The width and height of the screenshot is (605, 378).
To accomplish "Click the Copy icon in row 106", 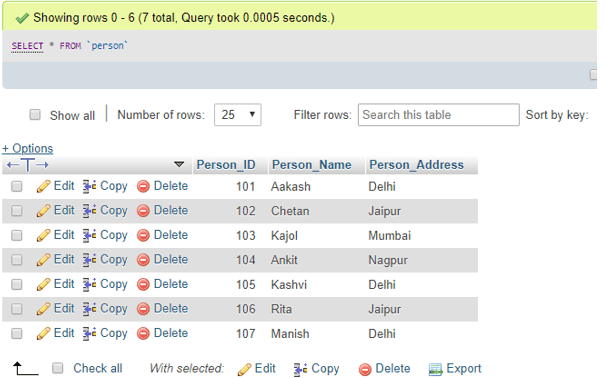I will point(90,309).
